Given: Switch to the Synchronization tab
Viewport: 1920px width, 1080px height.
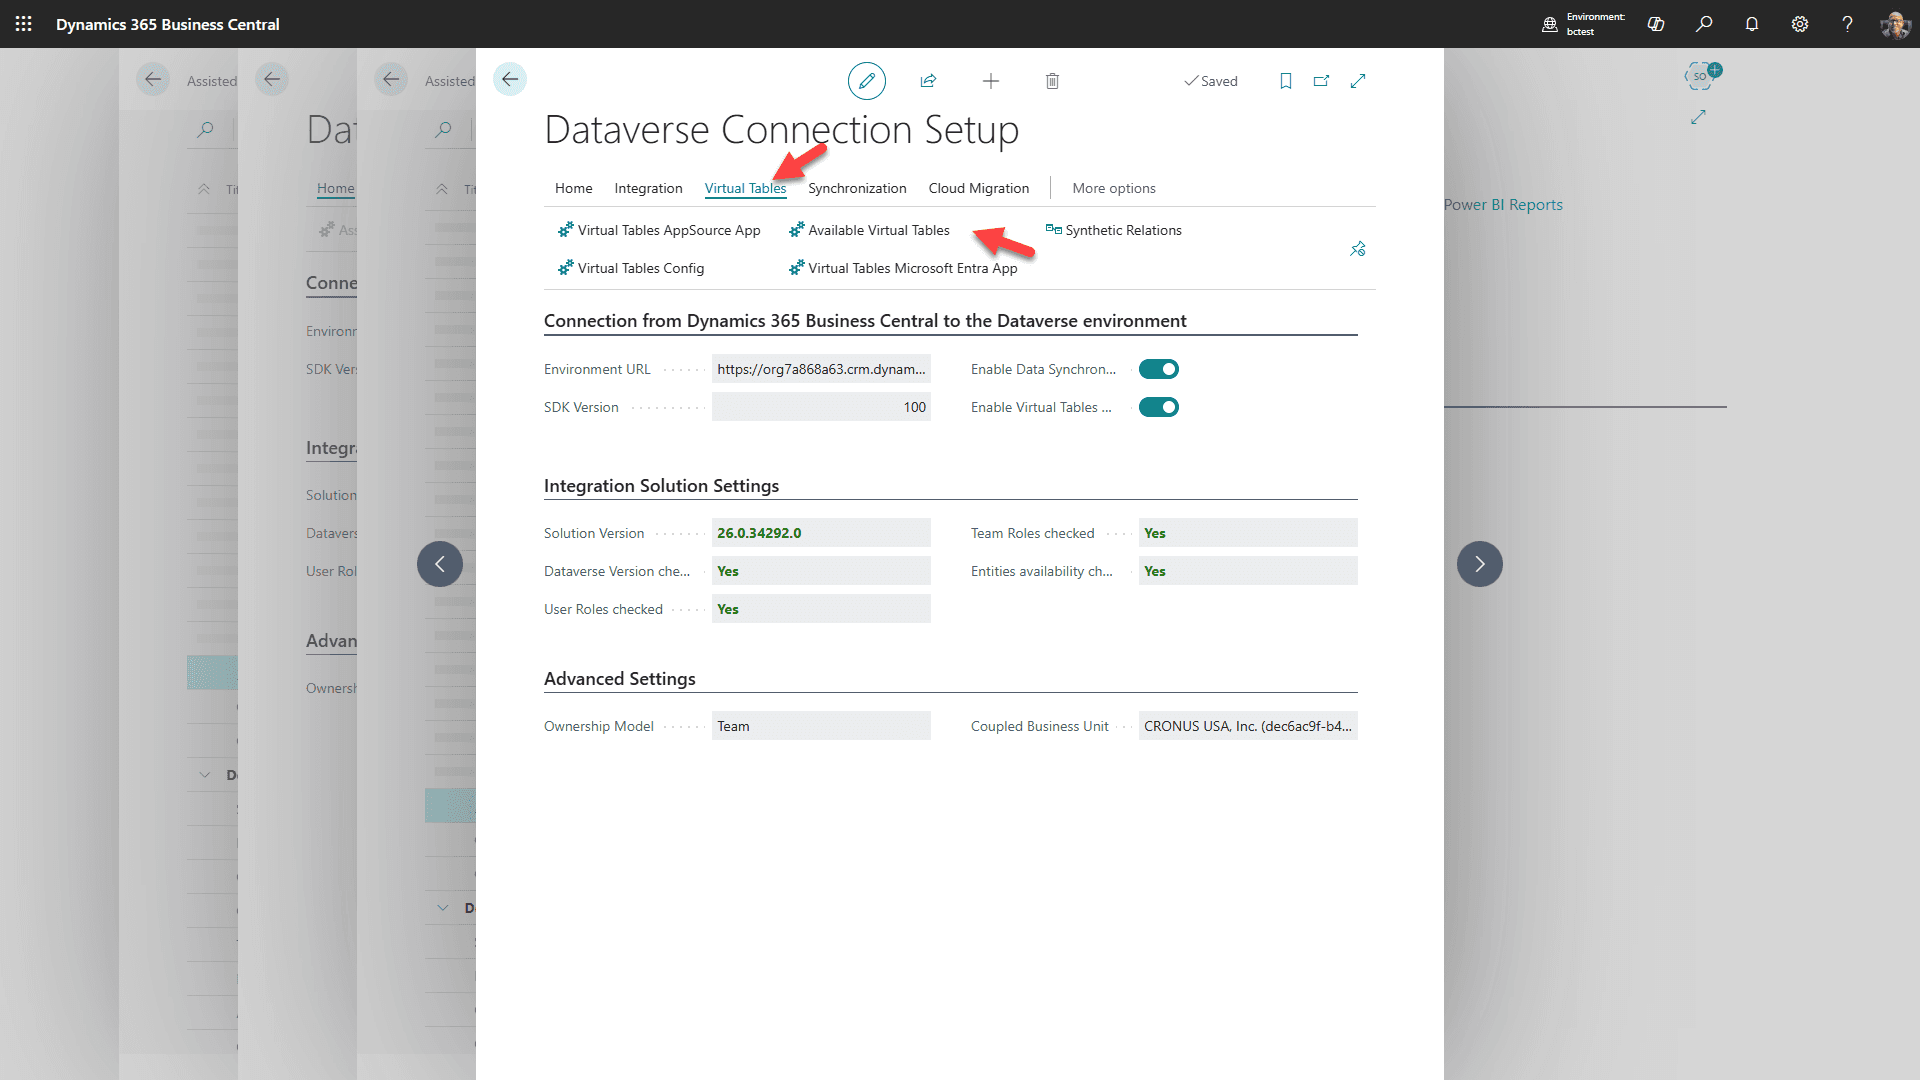Looking at the screenshot, I should pyautogui.click(x=857, y=188).
